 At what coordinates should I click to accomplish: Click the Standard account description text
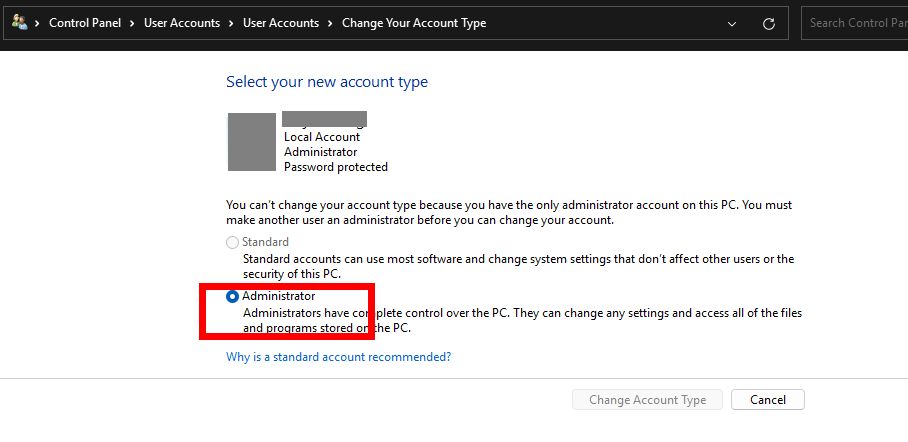point(518,266)
